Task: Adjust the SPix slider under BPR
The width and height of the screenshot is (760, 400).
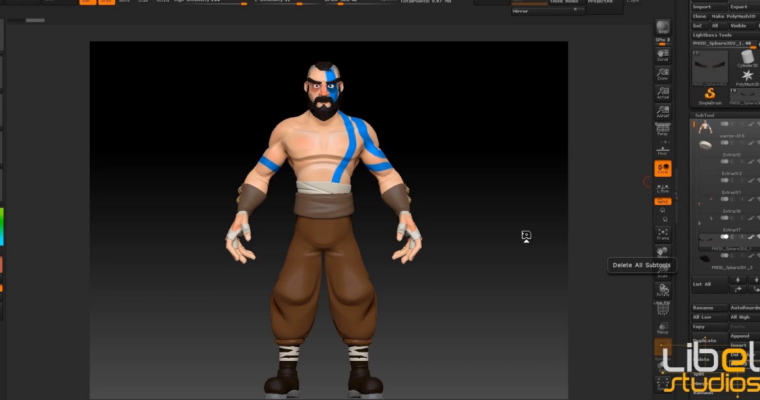Action: (663, 41)
